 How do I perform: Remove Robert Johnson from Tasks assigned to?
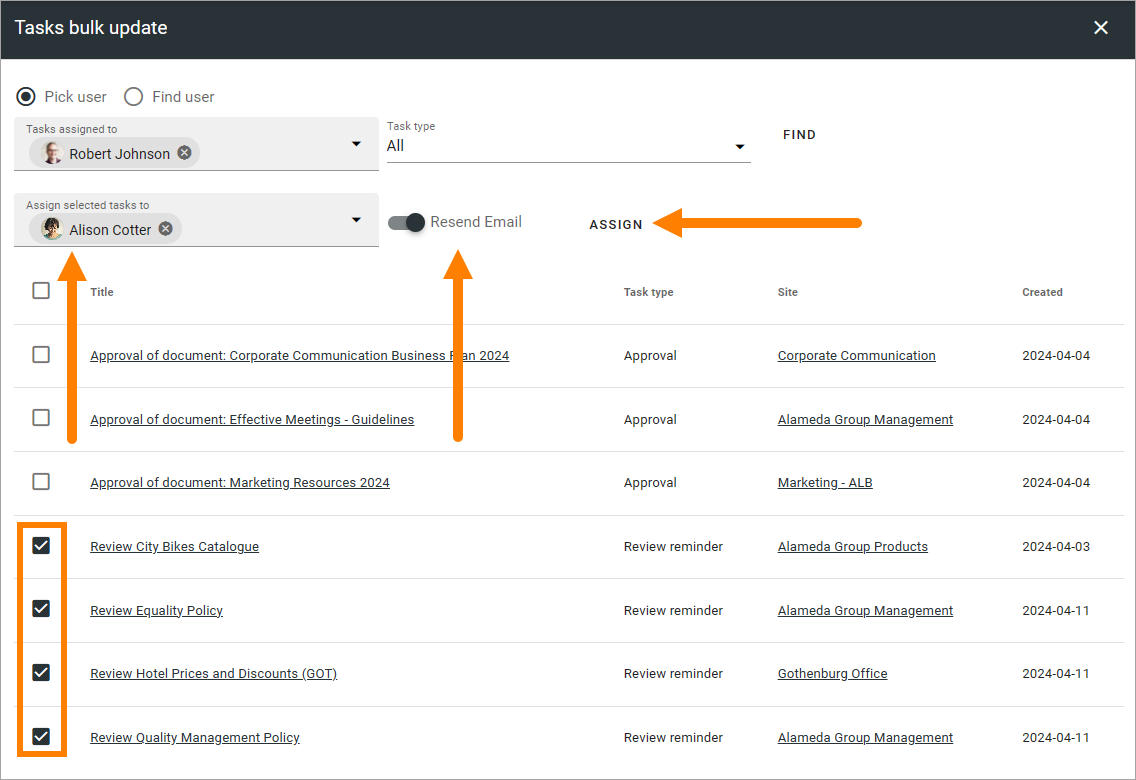pyautogui.click(x=185, y=153)
